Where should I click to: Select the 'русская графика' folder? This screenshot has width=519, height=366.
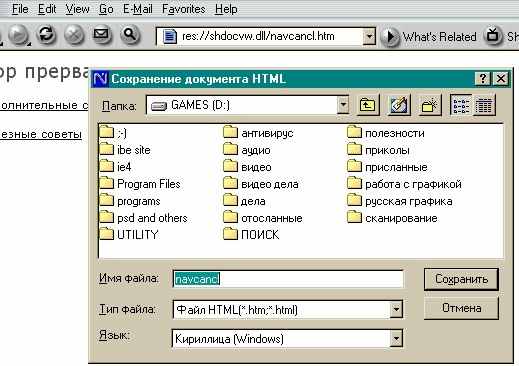tap(400, 201)
